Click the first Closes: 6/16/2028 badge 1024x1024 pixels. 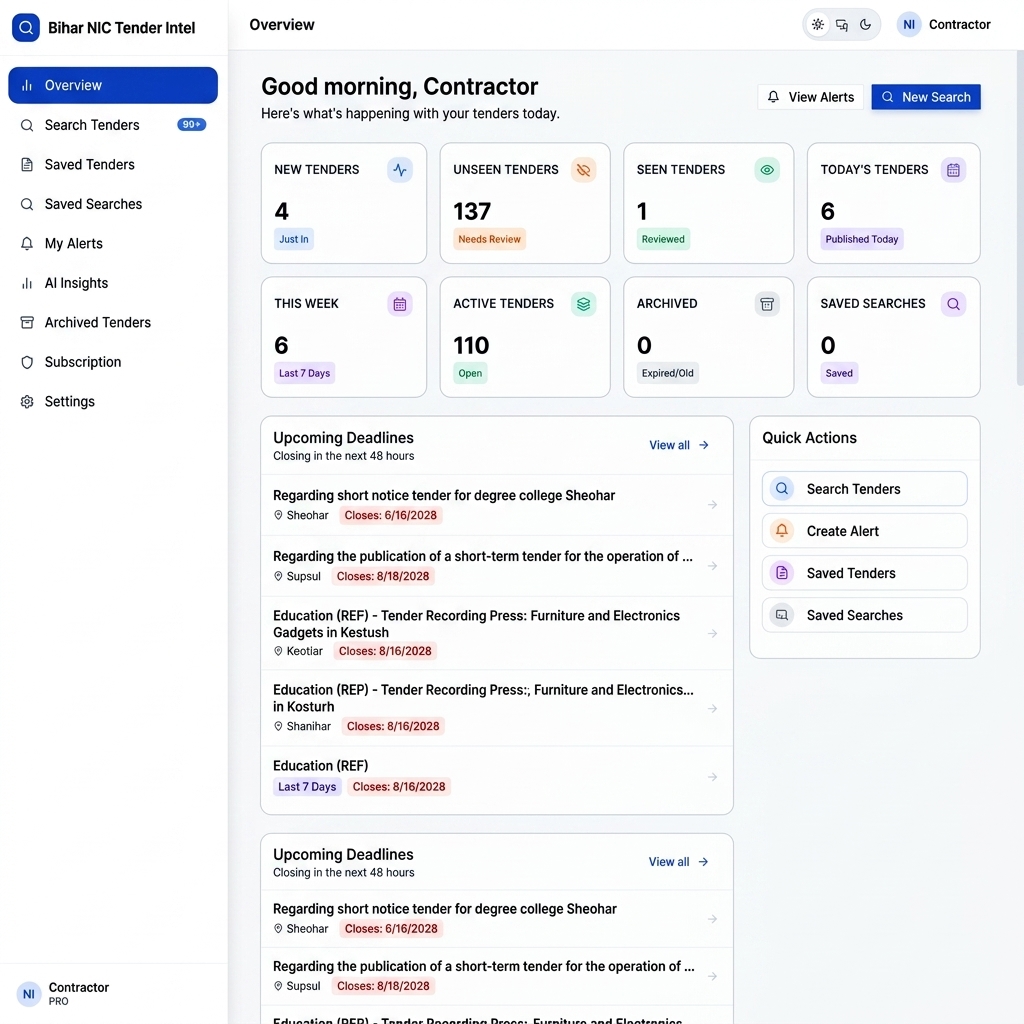click(x=391, y=515)
